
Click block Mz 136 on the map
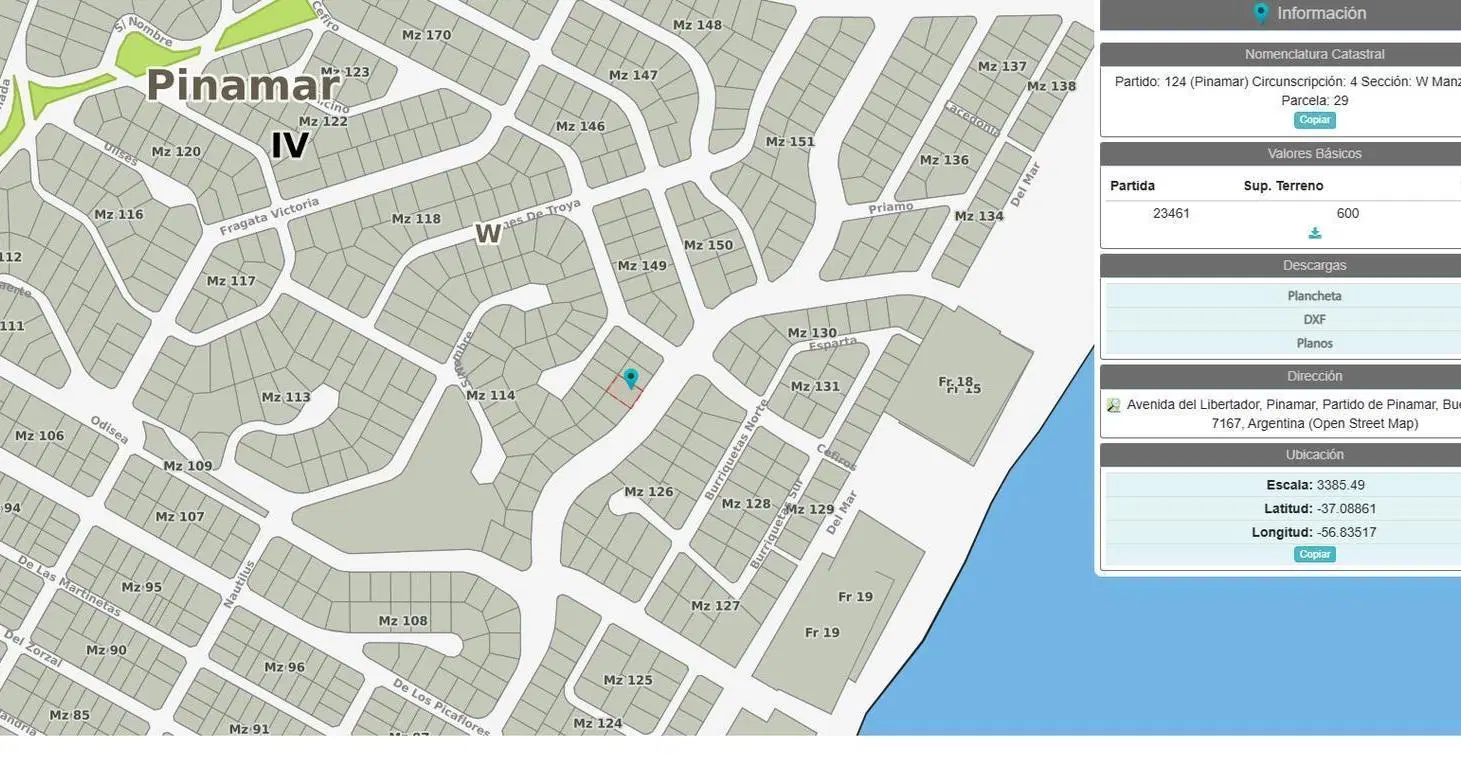944,160
